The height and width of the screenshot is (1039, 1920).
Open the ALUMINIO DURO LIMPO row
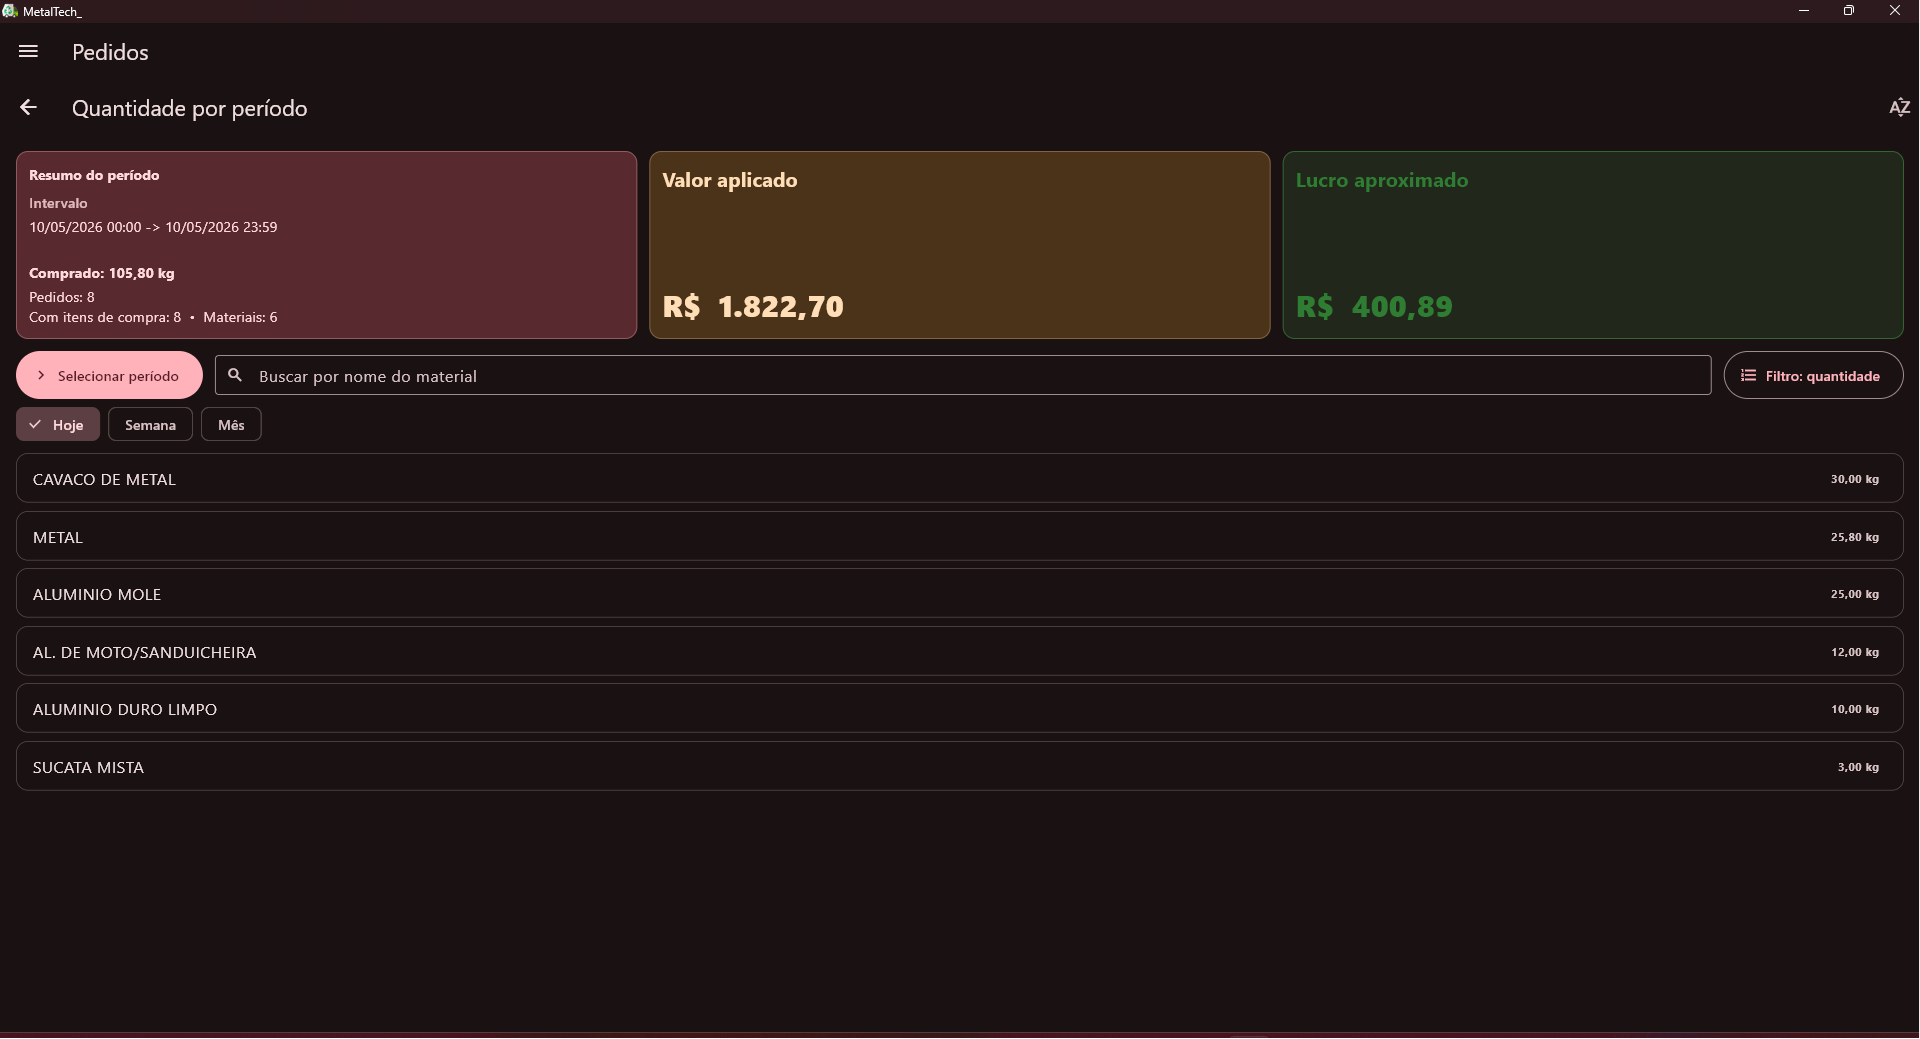959,709
